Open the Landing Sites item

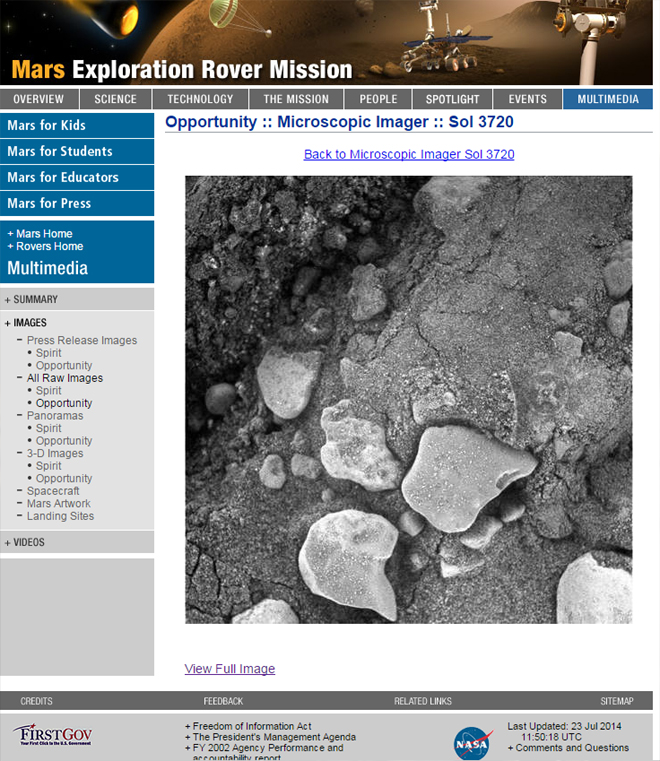click(60, 516)
